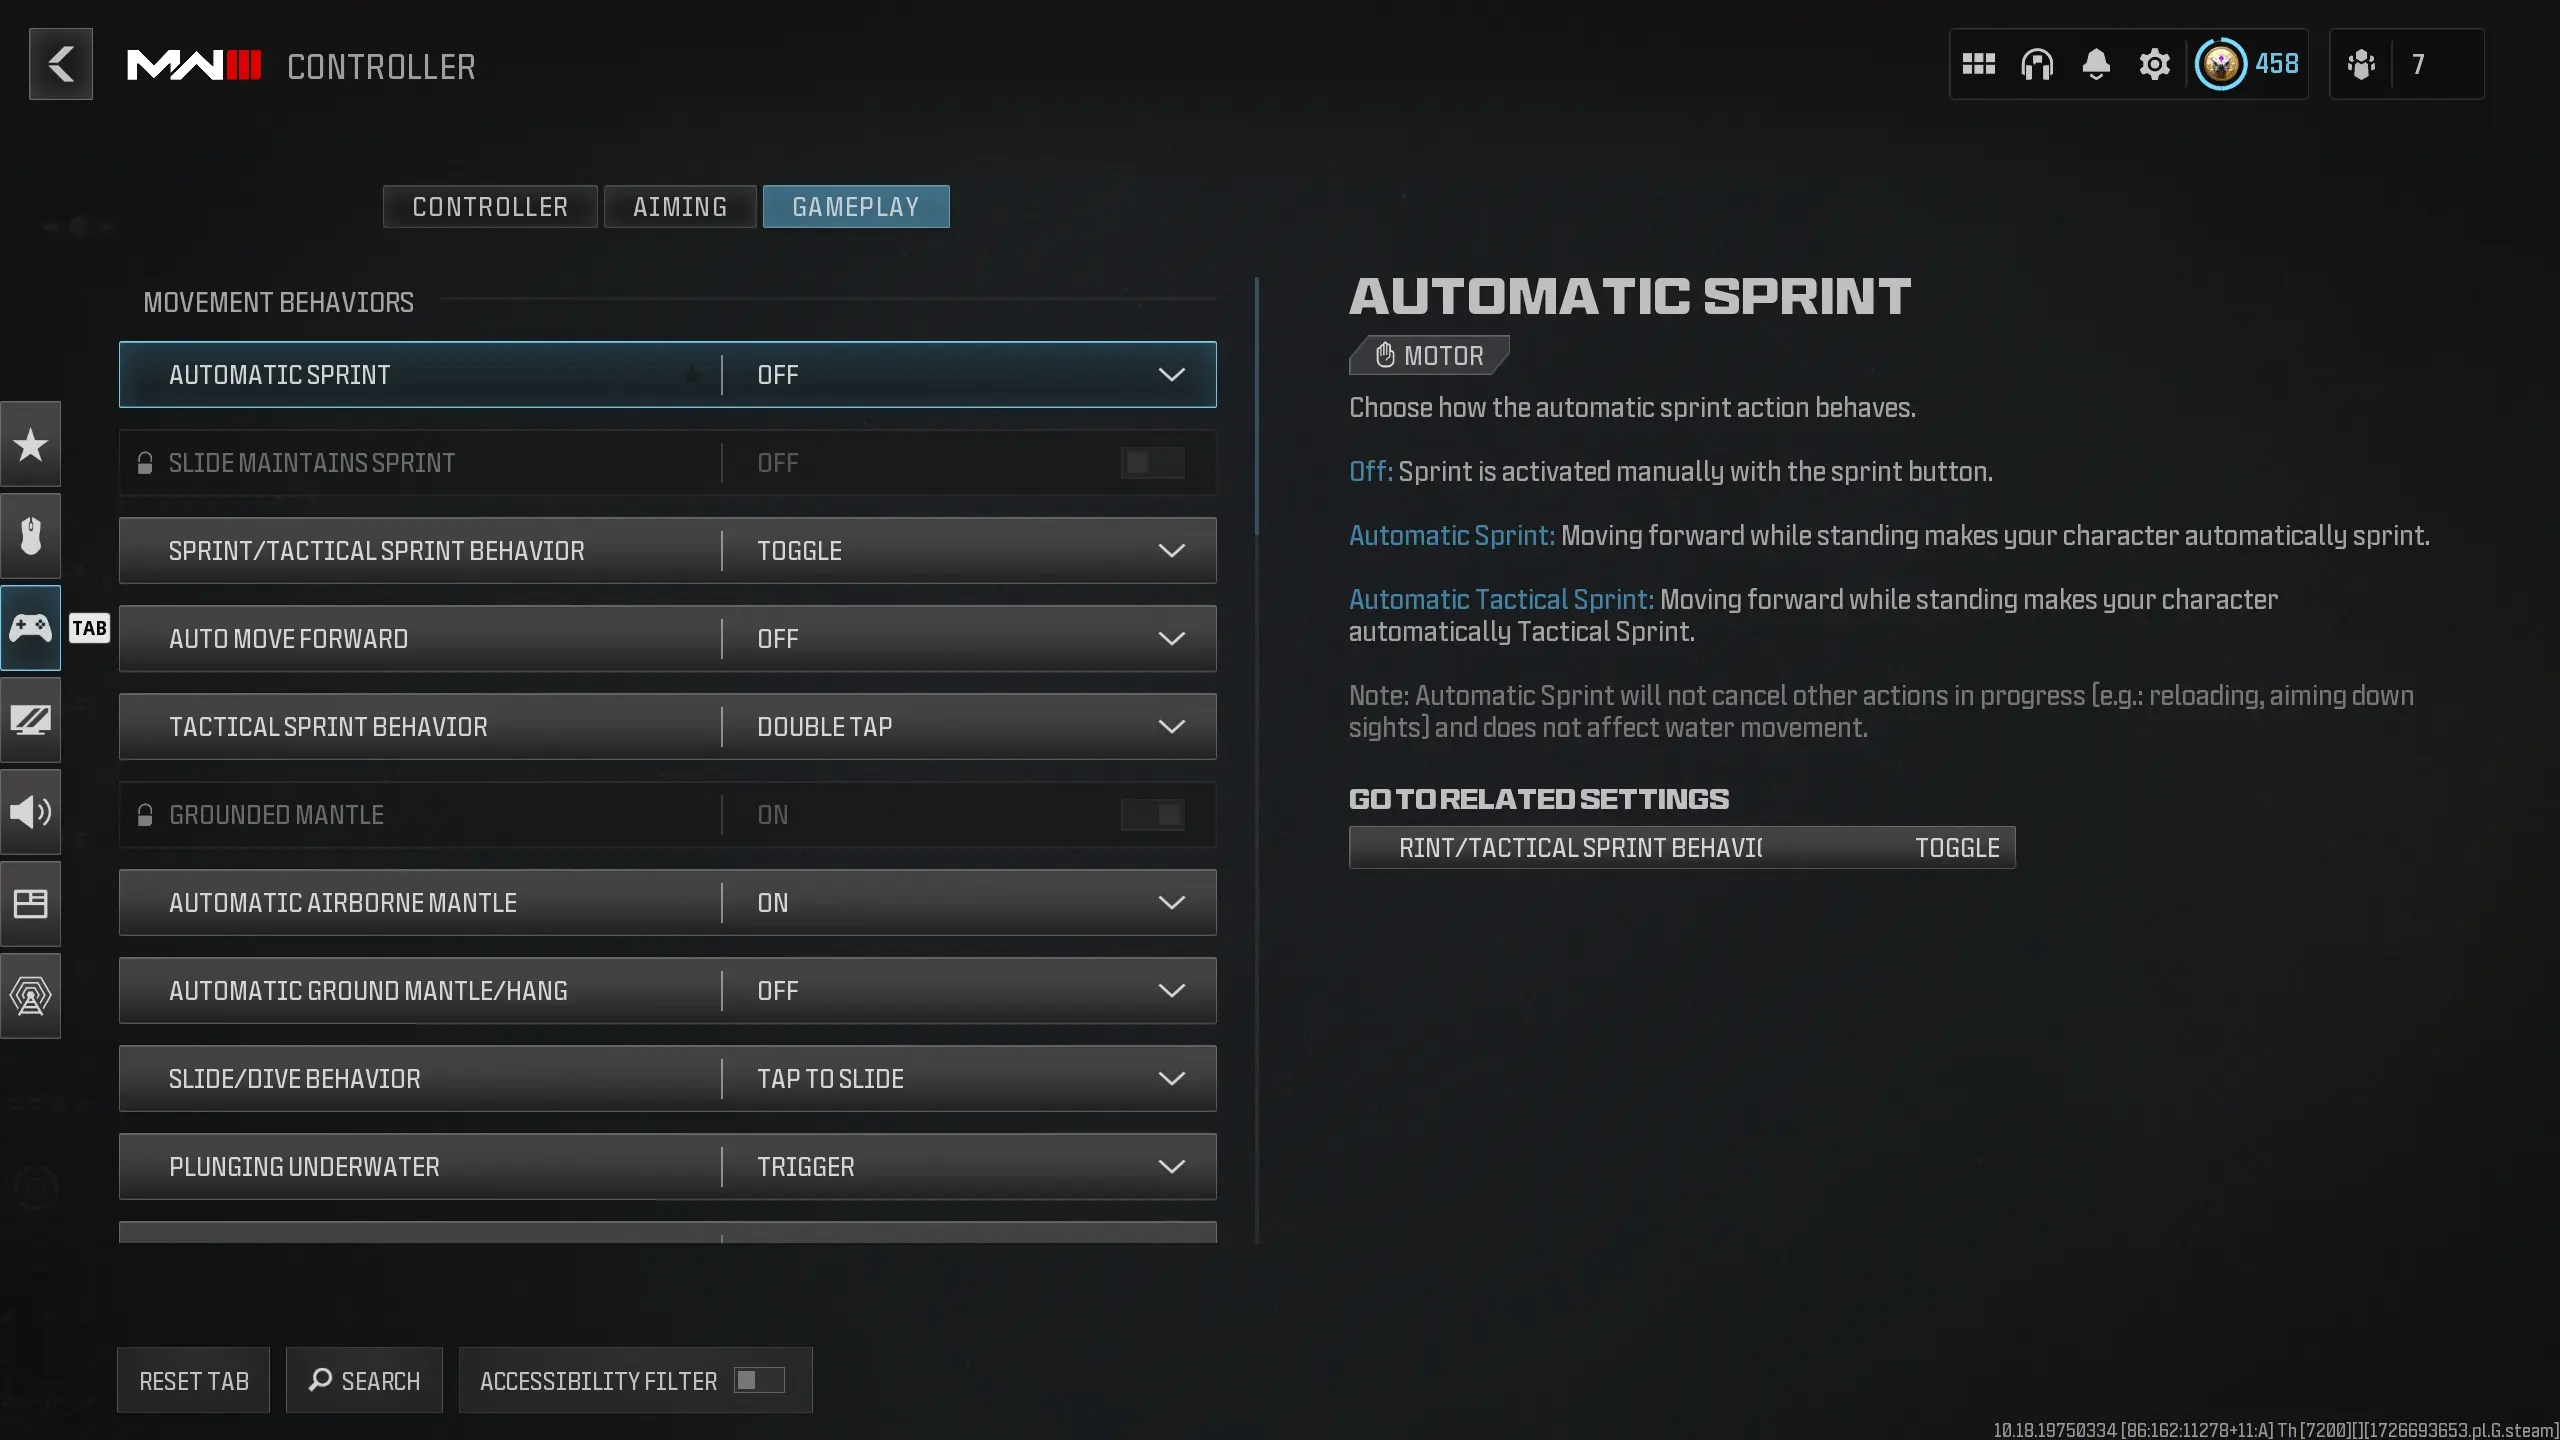
Task: Toggle the Slide Maintains Sprint switch
Action: 1152,461
